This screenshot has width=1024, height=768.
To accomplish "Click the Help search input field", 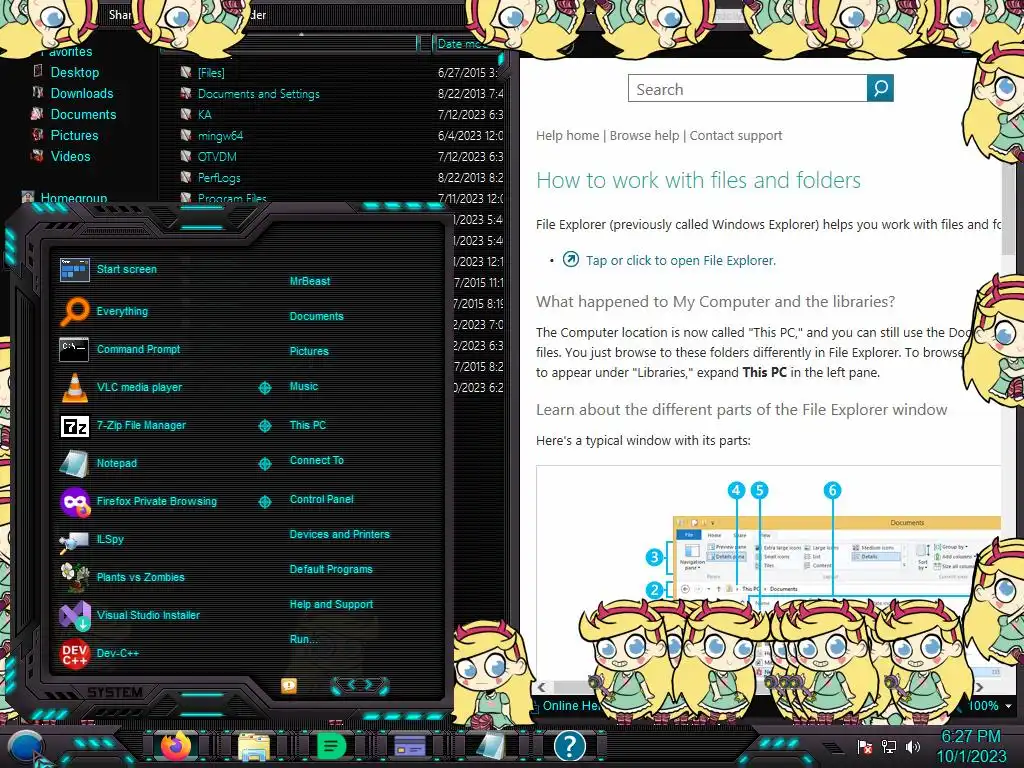I will click(x=748, y=88).
